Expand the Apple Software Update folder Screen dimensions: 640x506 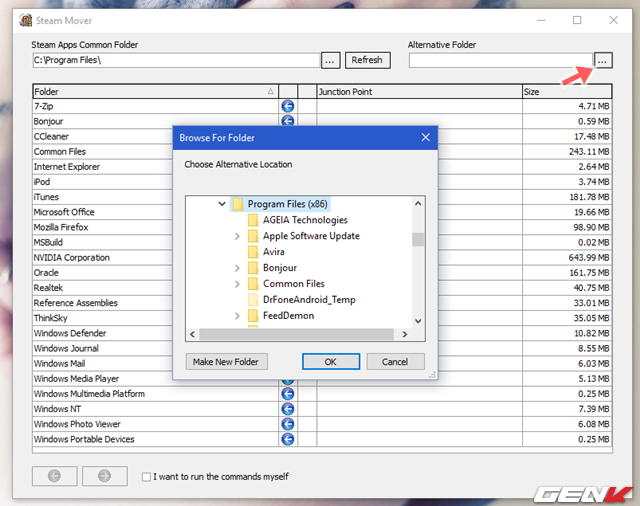coord(237,236)
